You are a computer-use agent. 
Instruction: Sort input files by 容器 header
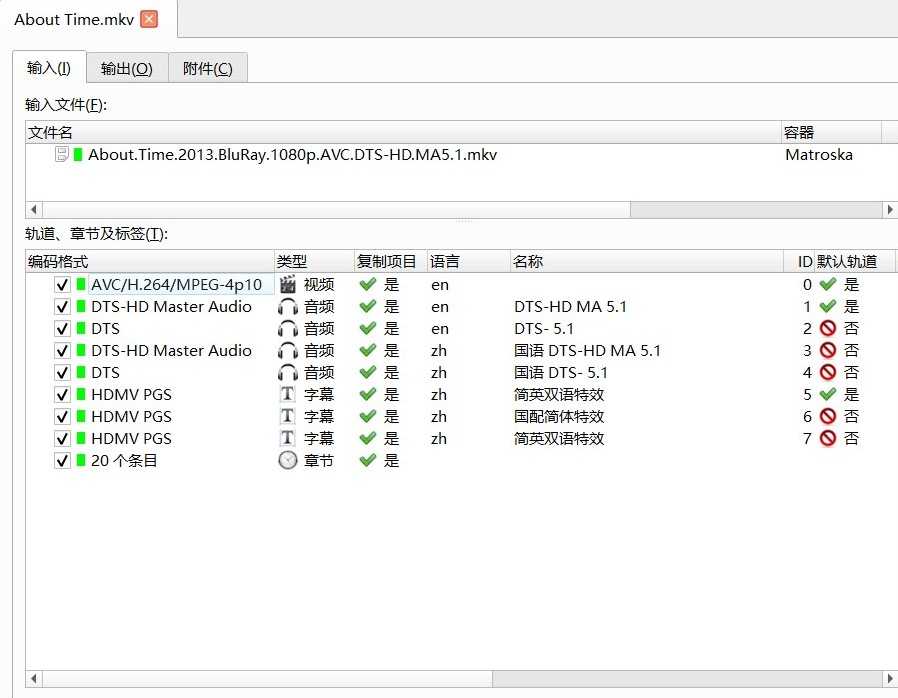coord(832,132)
